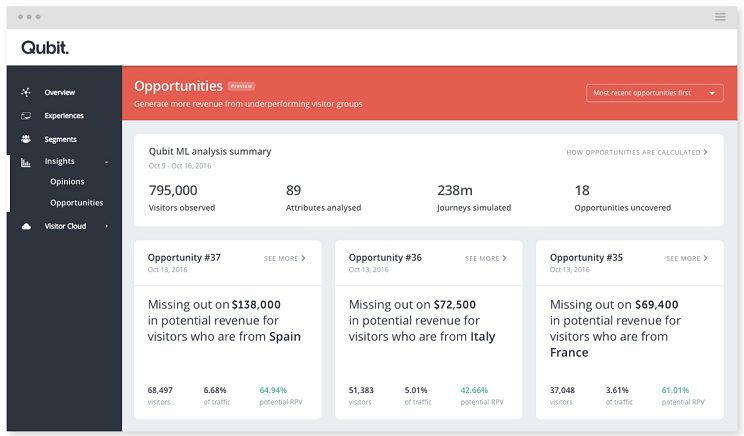This screenshot has width=744, height=436.
Task: Click the Qubit ML analysis summary heading
Action: click(x=210, y=151)
